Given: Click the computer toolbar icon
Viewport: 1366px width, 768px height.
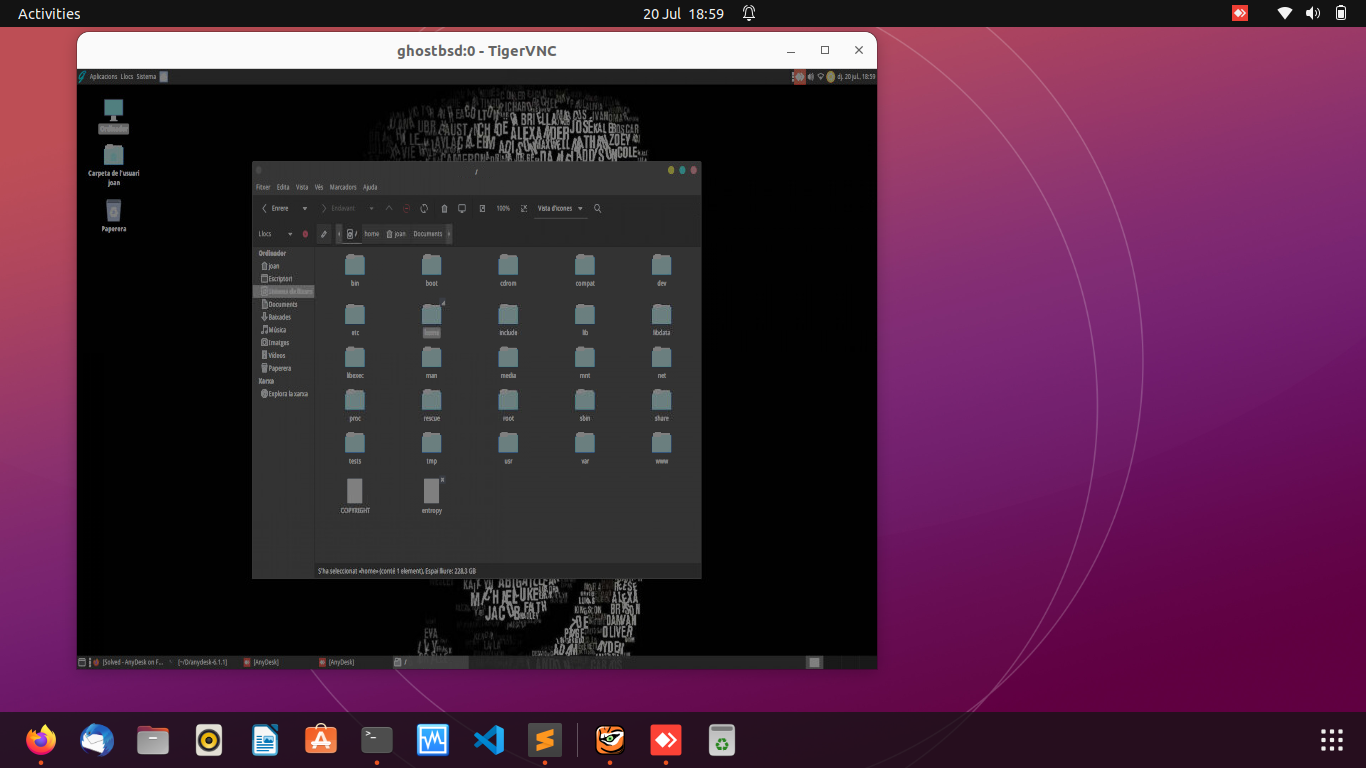Looking at the screenshot, I should pyautogui.click(x=462, y=209).
